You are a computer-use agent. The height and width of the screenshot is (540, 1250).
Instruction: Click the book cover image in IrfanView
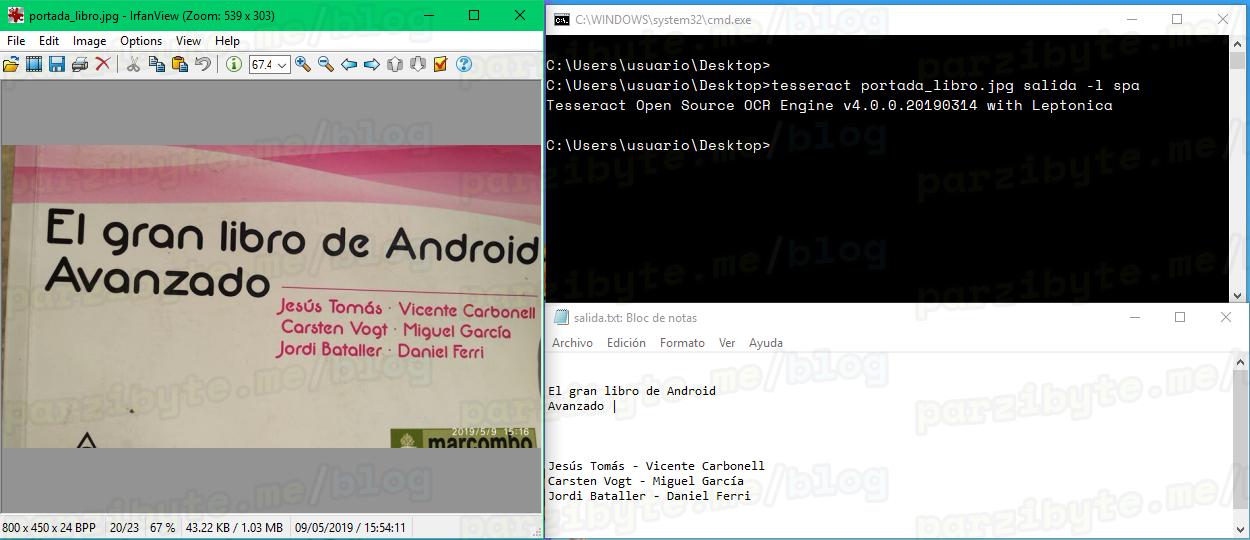click(270, 296)
